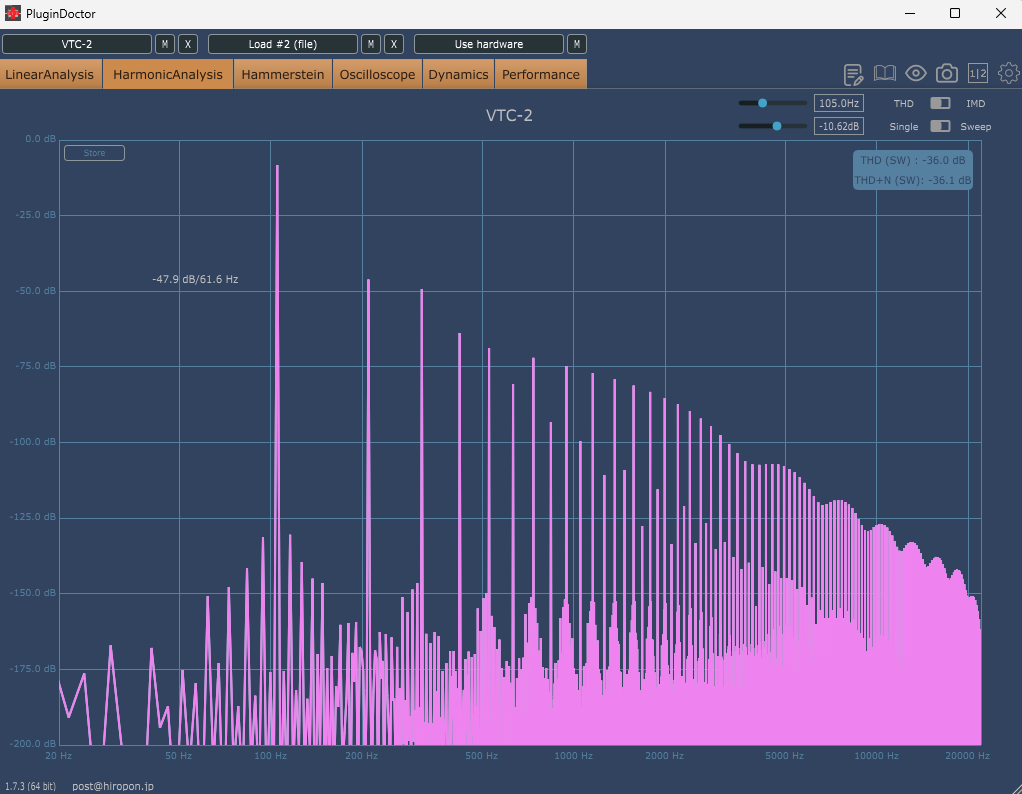Take a snapshot with the camera icon

pyautogui.click(x=946, y=74)
